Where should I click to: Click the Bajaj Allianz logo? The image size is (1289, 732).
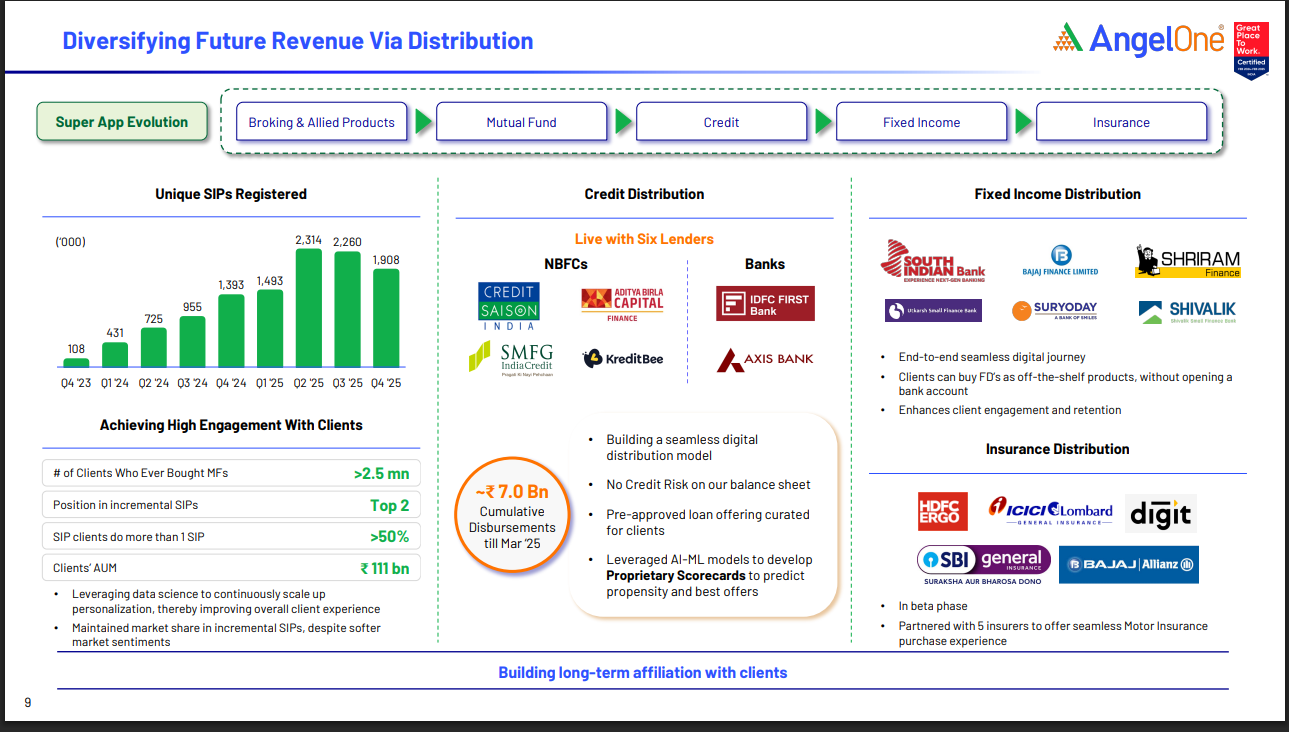click(x=1128, y=565)
